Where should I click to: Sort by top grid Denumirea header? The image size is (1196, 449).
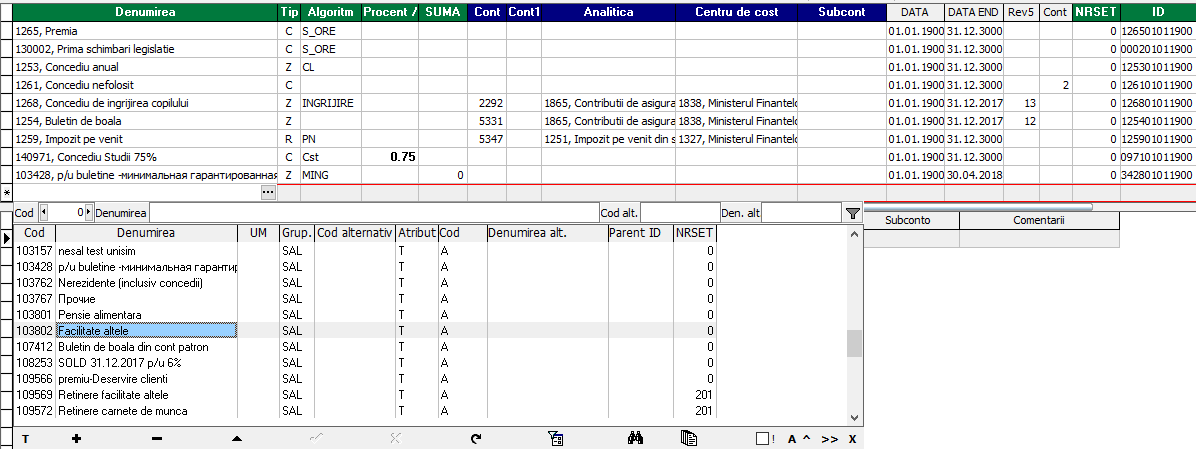[146, 12]
